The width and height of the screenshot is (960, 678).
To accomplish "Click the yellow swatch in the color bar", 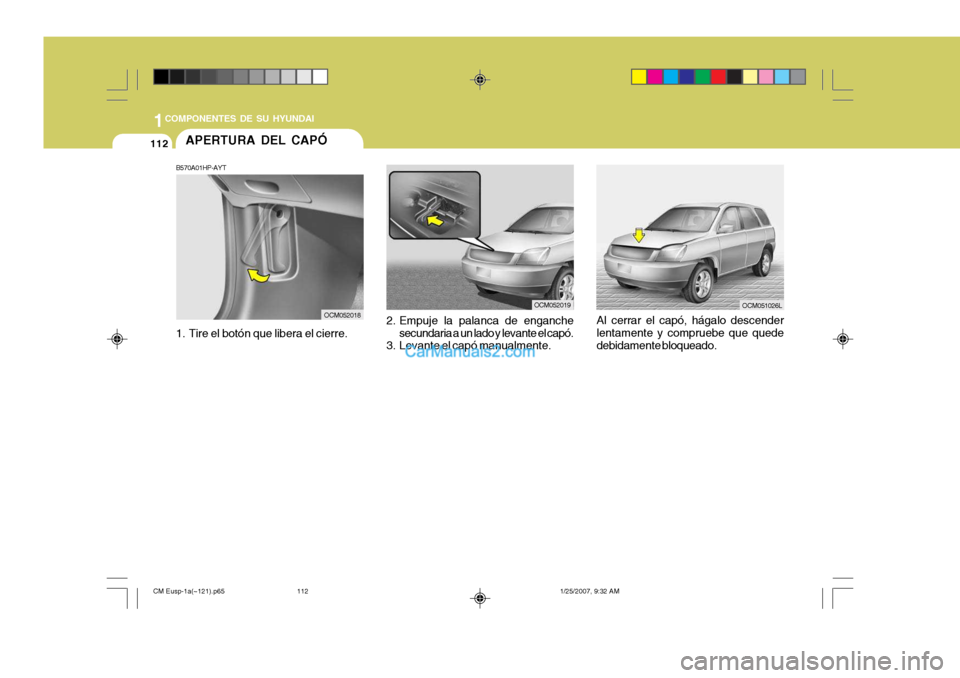I will (x=639, y=77).
